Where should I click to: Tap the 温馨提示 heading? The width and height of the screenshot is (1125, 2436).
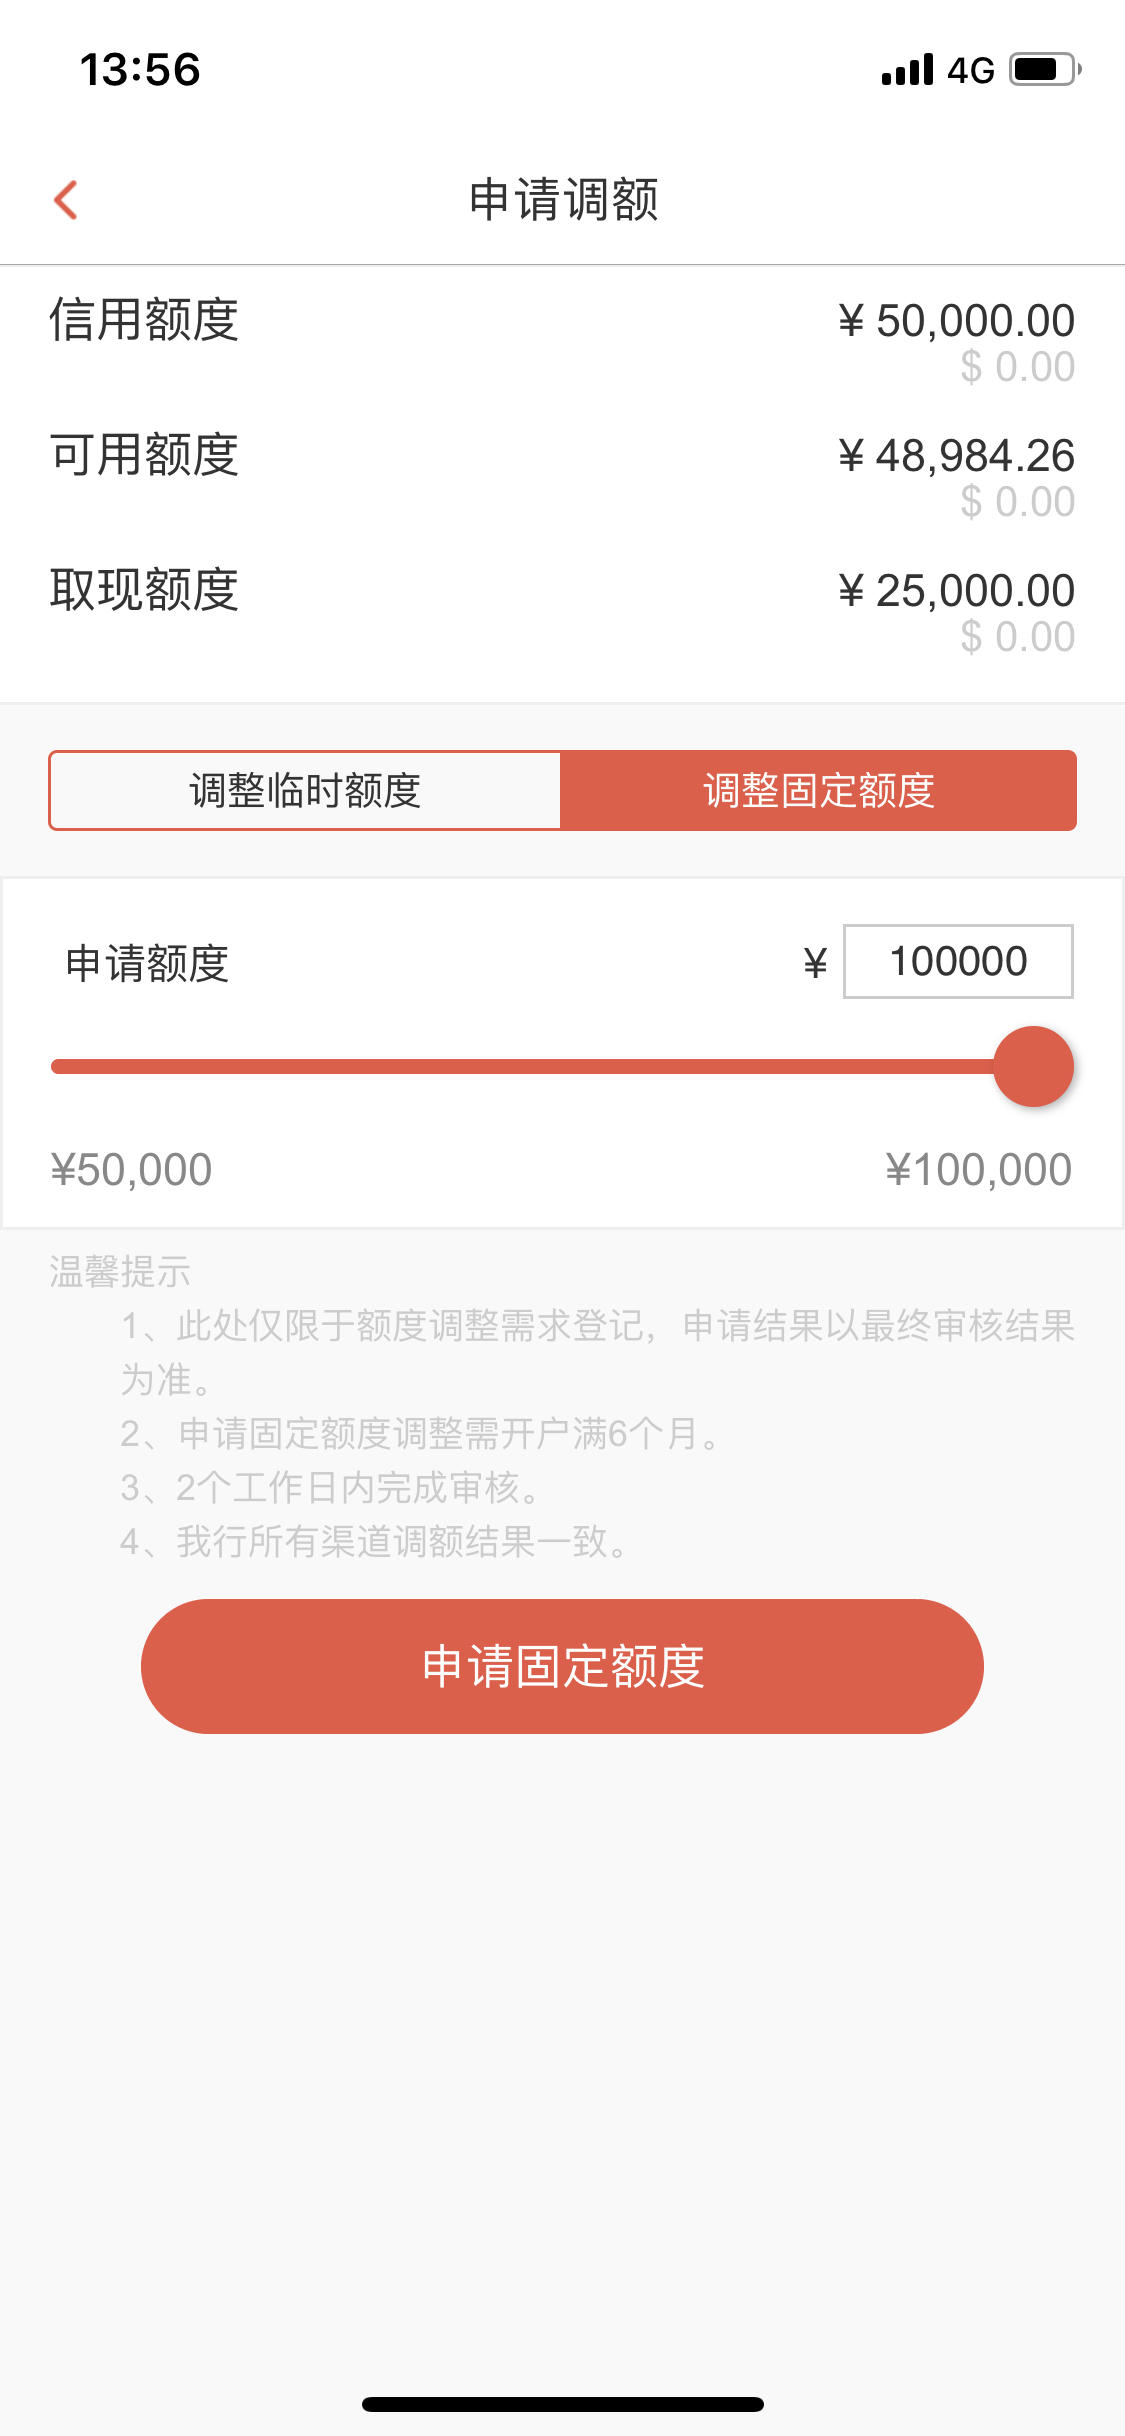click(120, 1272)
